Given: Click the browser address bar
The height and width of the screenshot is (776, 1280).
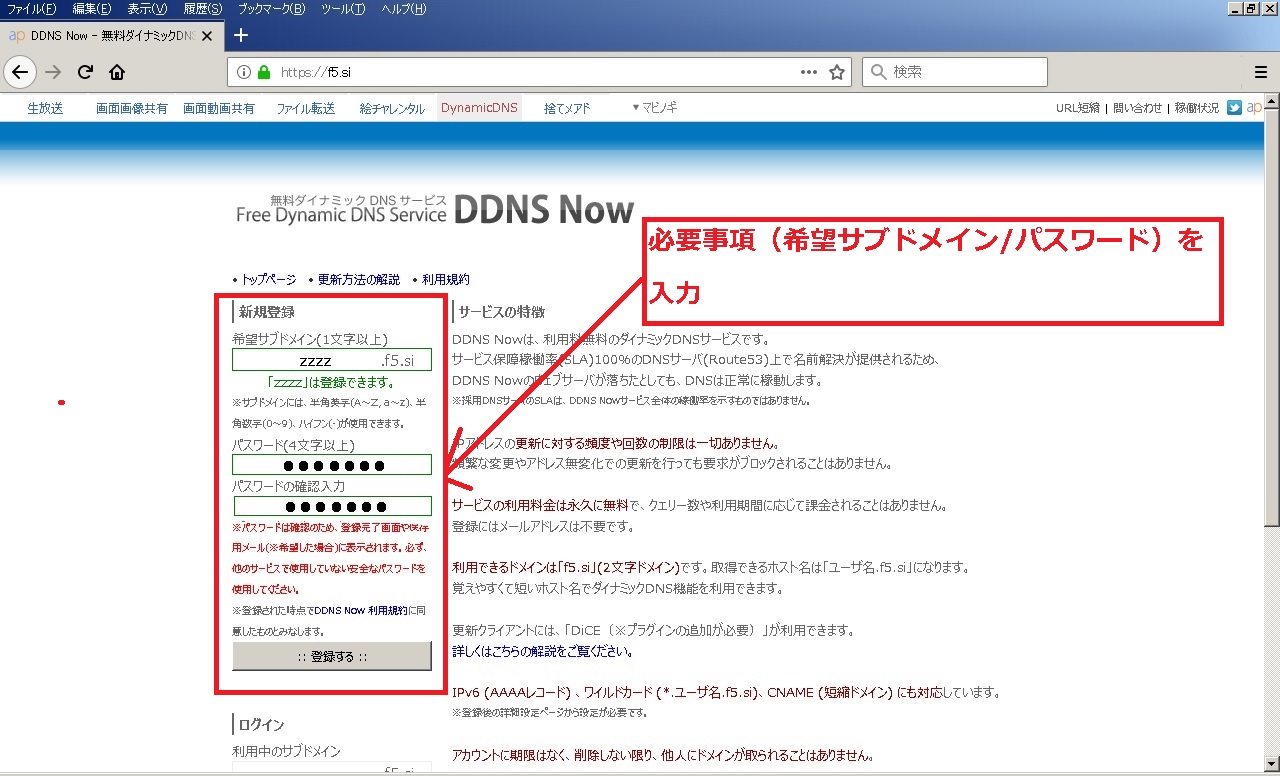Looking at the screenshot, I should point(540,72).
